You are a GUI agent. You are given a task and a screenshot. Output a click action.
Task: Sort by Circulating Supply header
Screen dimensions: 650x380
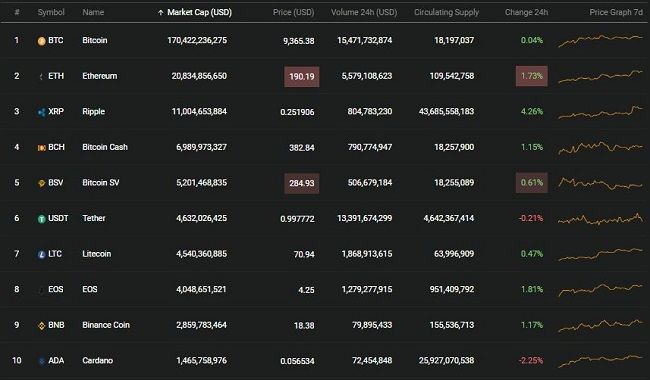[446, 12]
